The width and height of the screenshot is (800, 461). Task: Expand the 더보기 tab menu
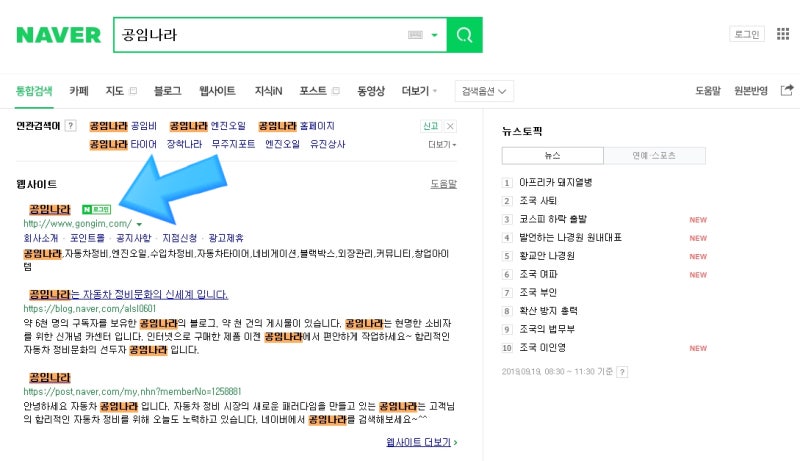pyautogui.click(x=419, y=91)
